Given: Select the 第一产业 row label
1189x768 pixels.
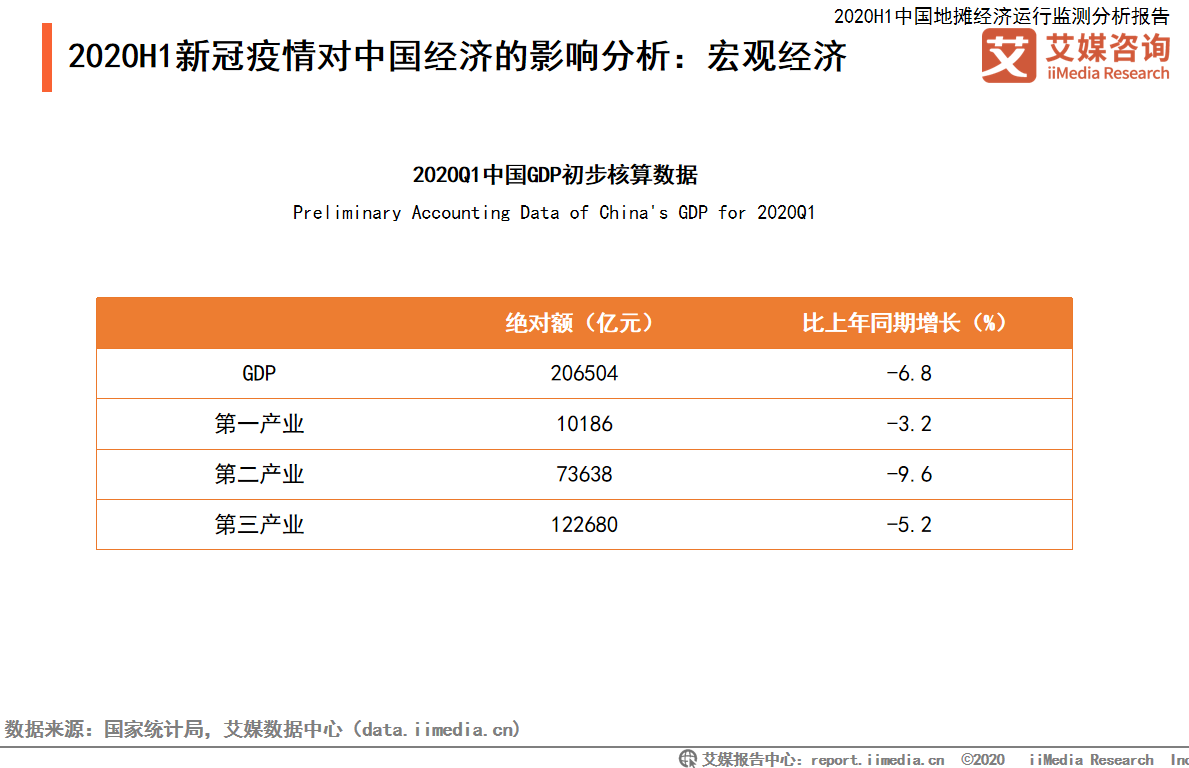Looking at the screenshot, I should pos(259,424).
